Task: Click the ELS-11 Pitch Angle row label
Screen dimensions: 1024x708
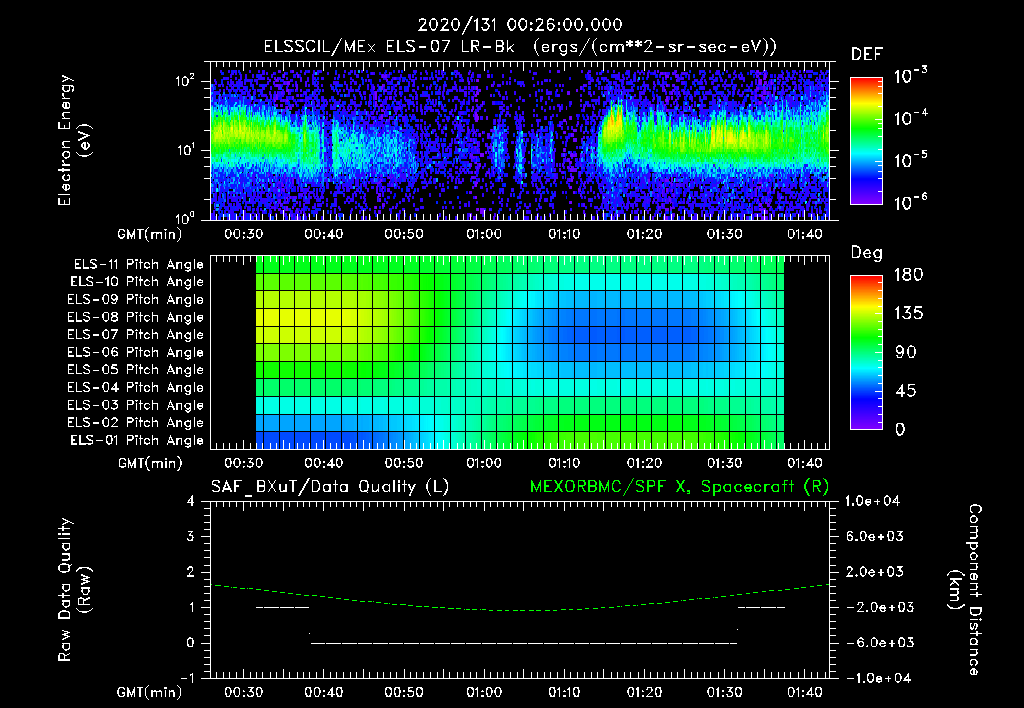Action: tap(138, 265)
